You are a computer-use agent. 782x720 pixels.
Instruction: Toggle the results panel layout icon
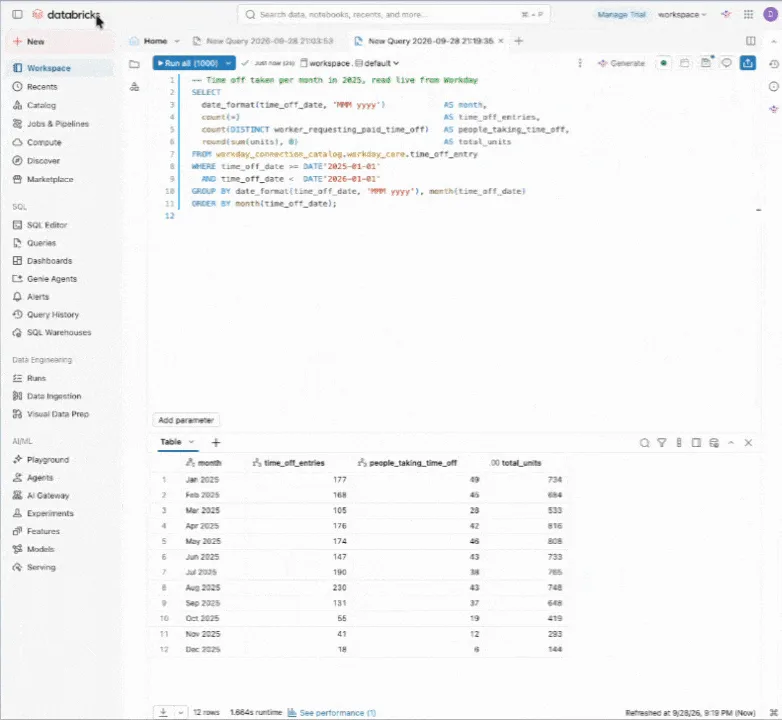[696, 443]
